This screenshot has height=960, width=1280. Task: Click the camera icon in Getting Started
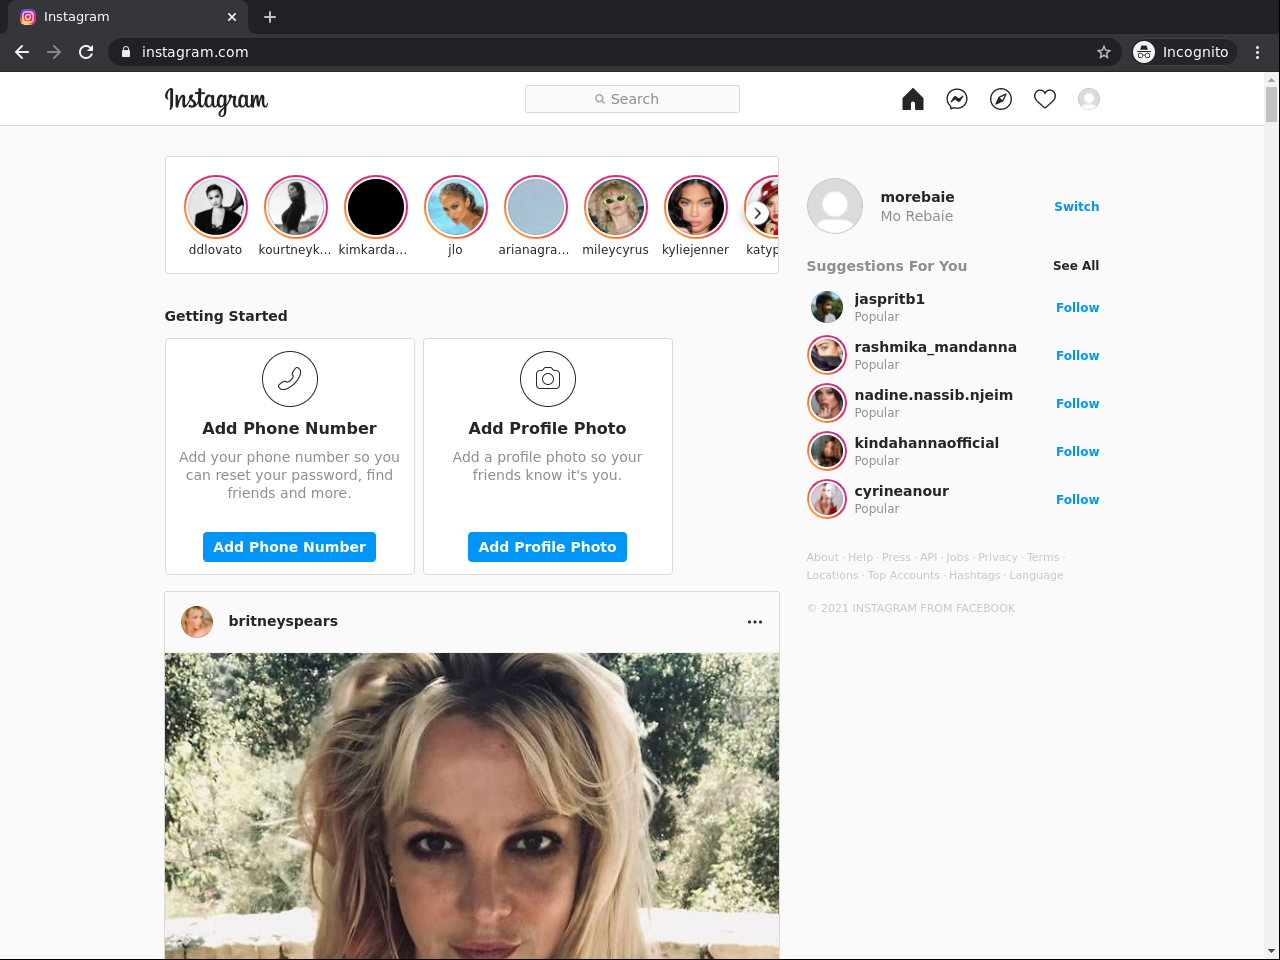548,379
